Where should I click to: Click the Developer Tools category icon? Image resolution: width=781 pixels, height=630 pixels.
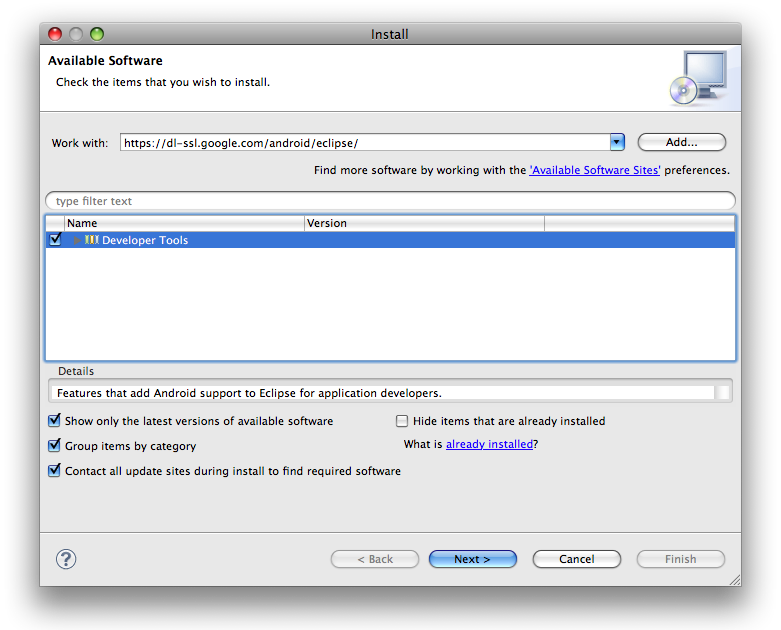tap(92, 240)
